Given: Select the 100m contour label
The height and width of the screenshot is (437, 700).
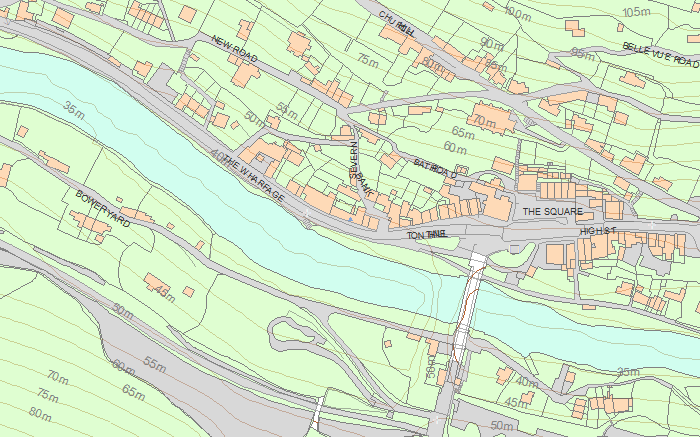Looking at the screenshot, I should (517, 14).
